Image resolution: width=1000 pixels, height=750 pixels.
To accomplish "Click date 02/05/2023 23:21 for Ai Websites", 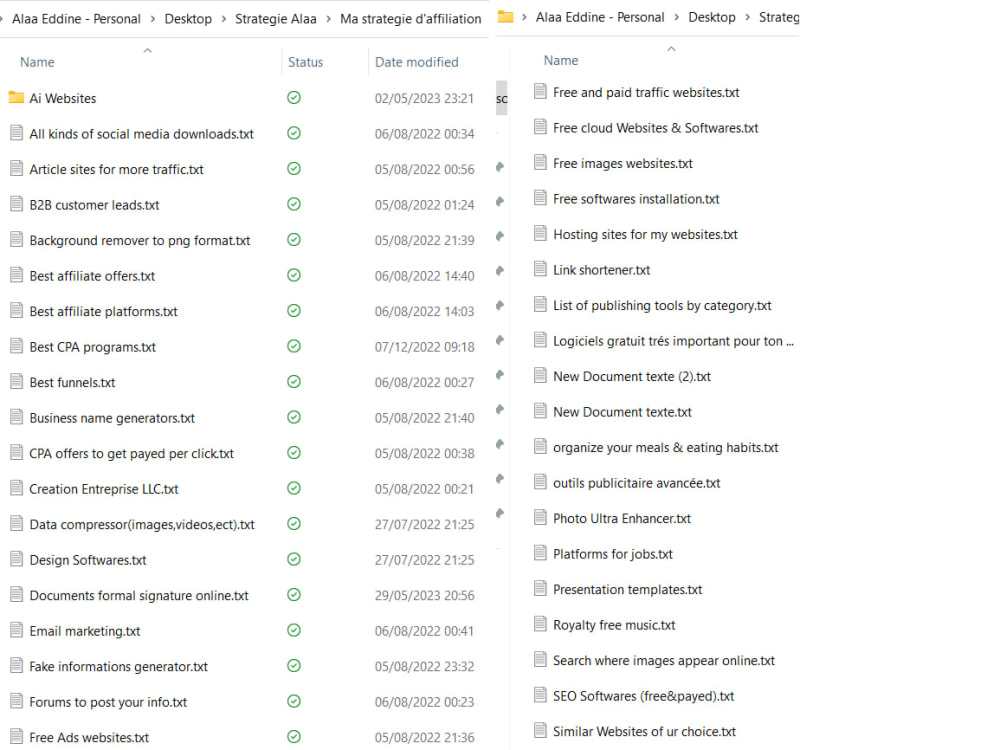I will [424, 98].
